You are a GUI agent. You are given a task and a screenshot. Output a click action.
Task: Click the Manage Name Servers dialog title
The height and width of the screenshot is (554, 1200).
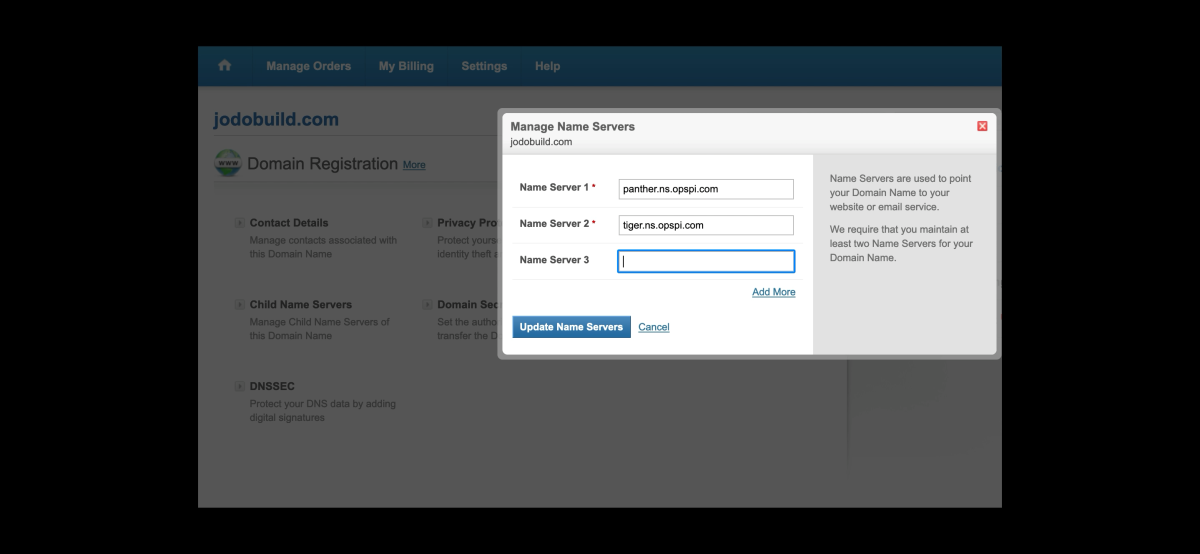click(x=573, y=127)
